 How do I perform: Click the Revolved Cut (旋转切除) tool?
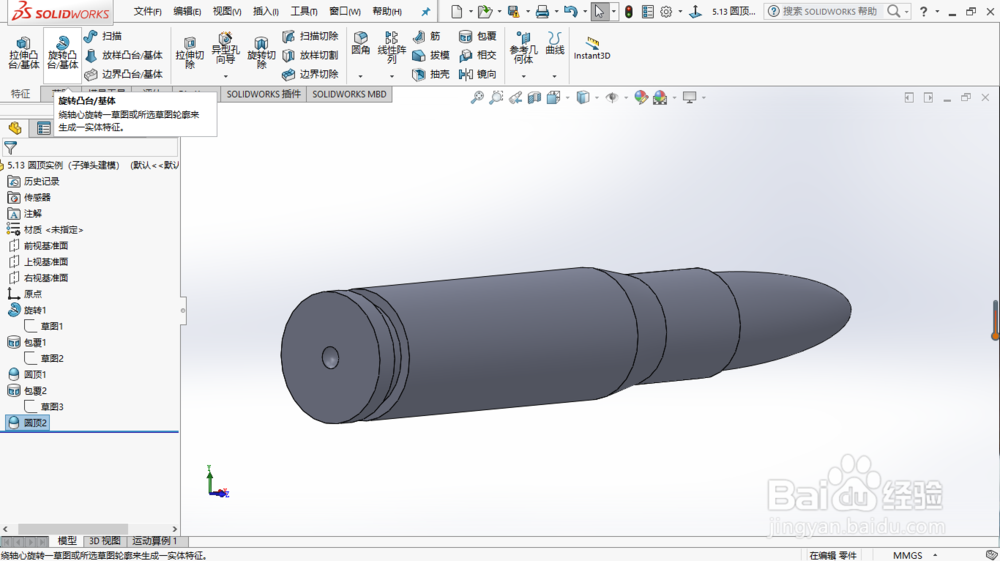coord(261,54)
